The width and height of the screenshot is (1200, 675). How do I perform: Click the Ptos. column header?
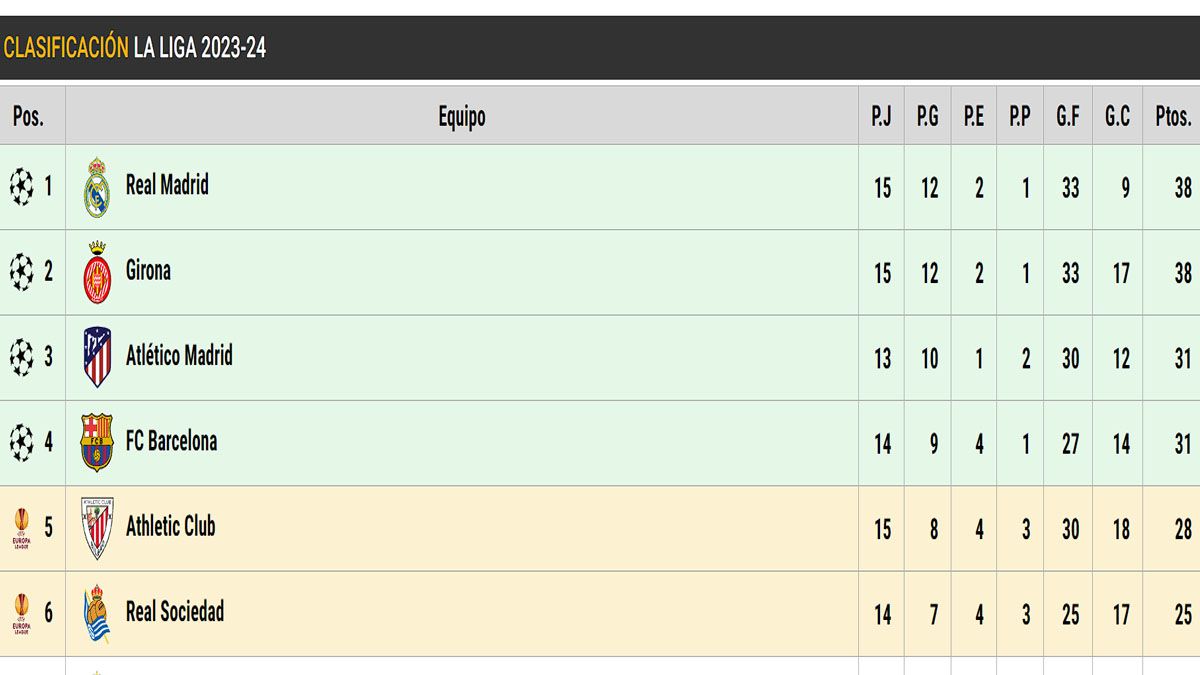coord(1173,116)
